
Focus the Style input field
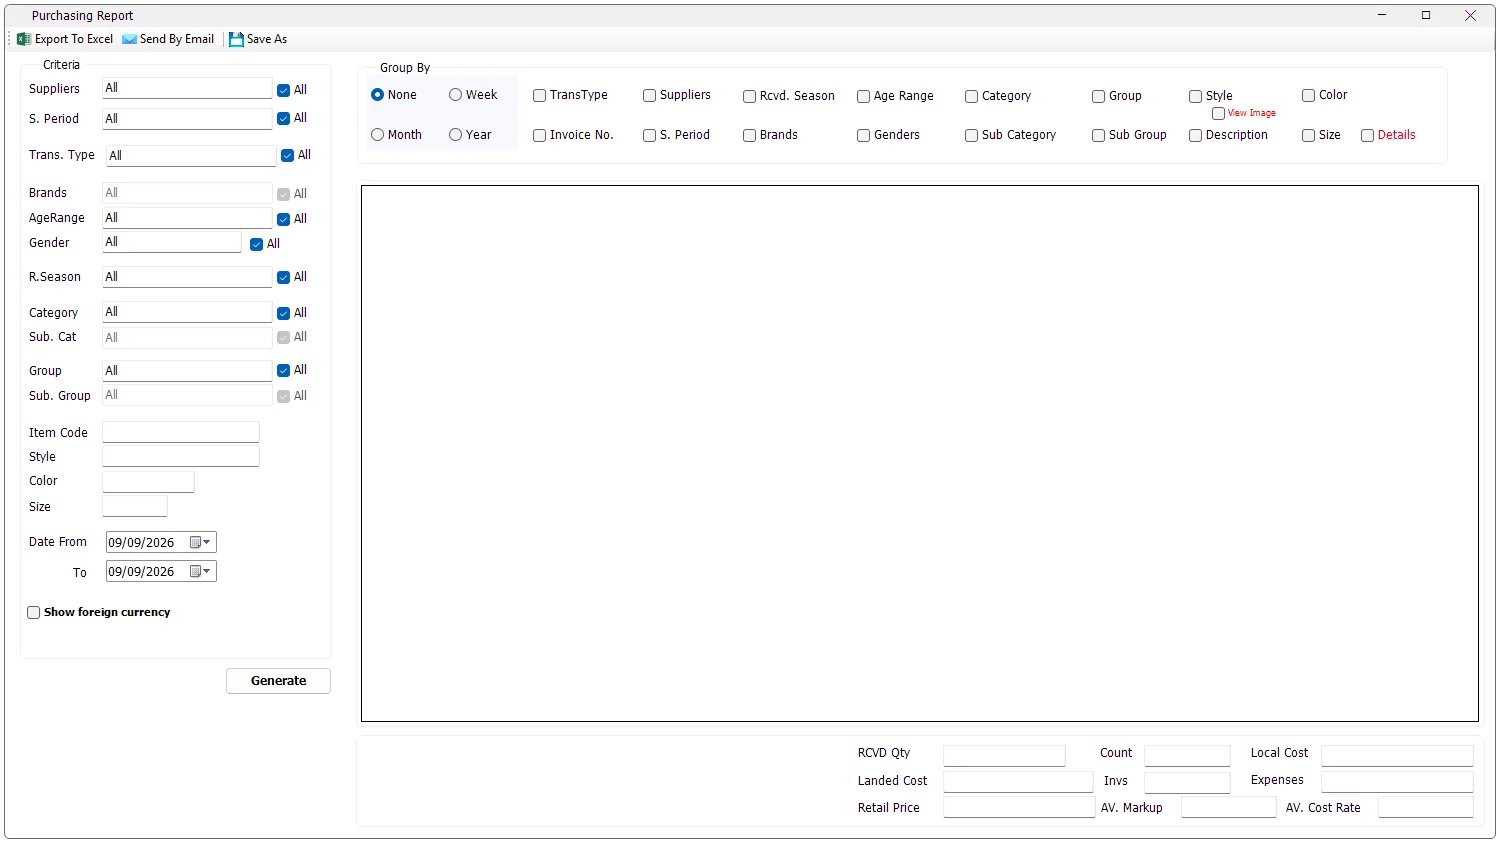(x=181, y=456)
